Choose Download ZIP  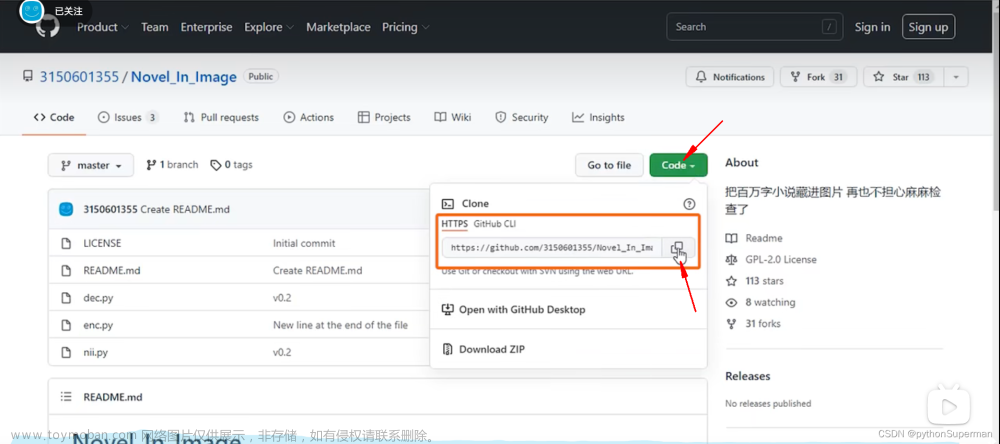click(483, 350)
